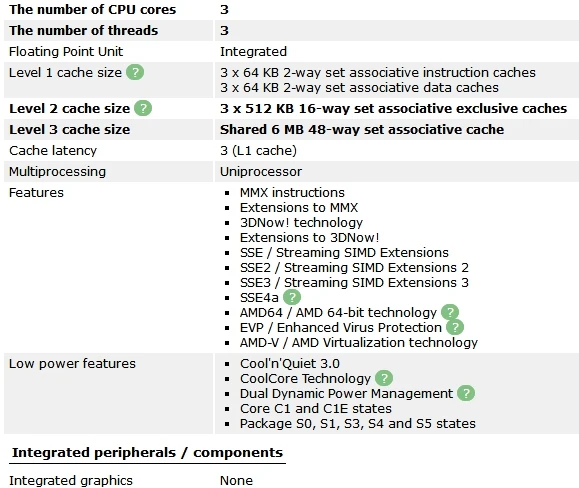Click 'Core C1 and C1E states' item

pyautogui.click(x=316, y=409)
